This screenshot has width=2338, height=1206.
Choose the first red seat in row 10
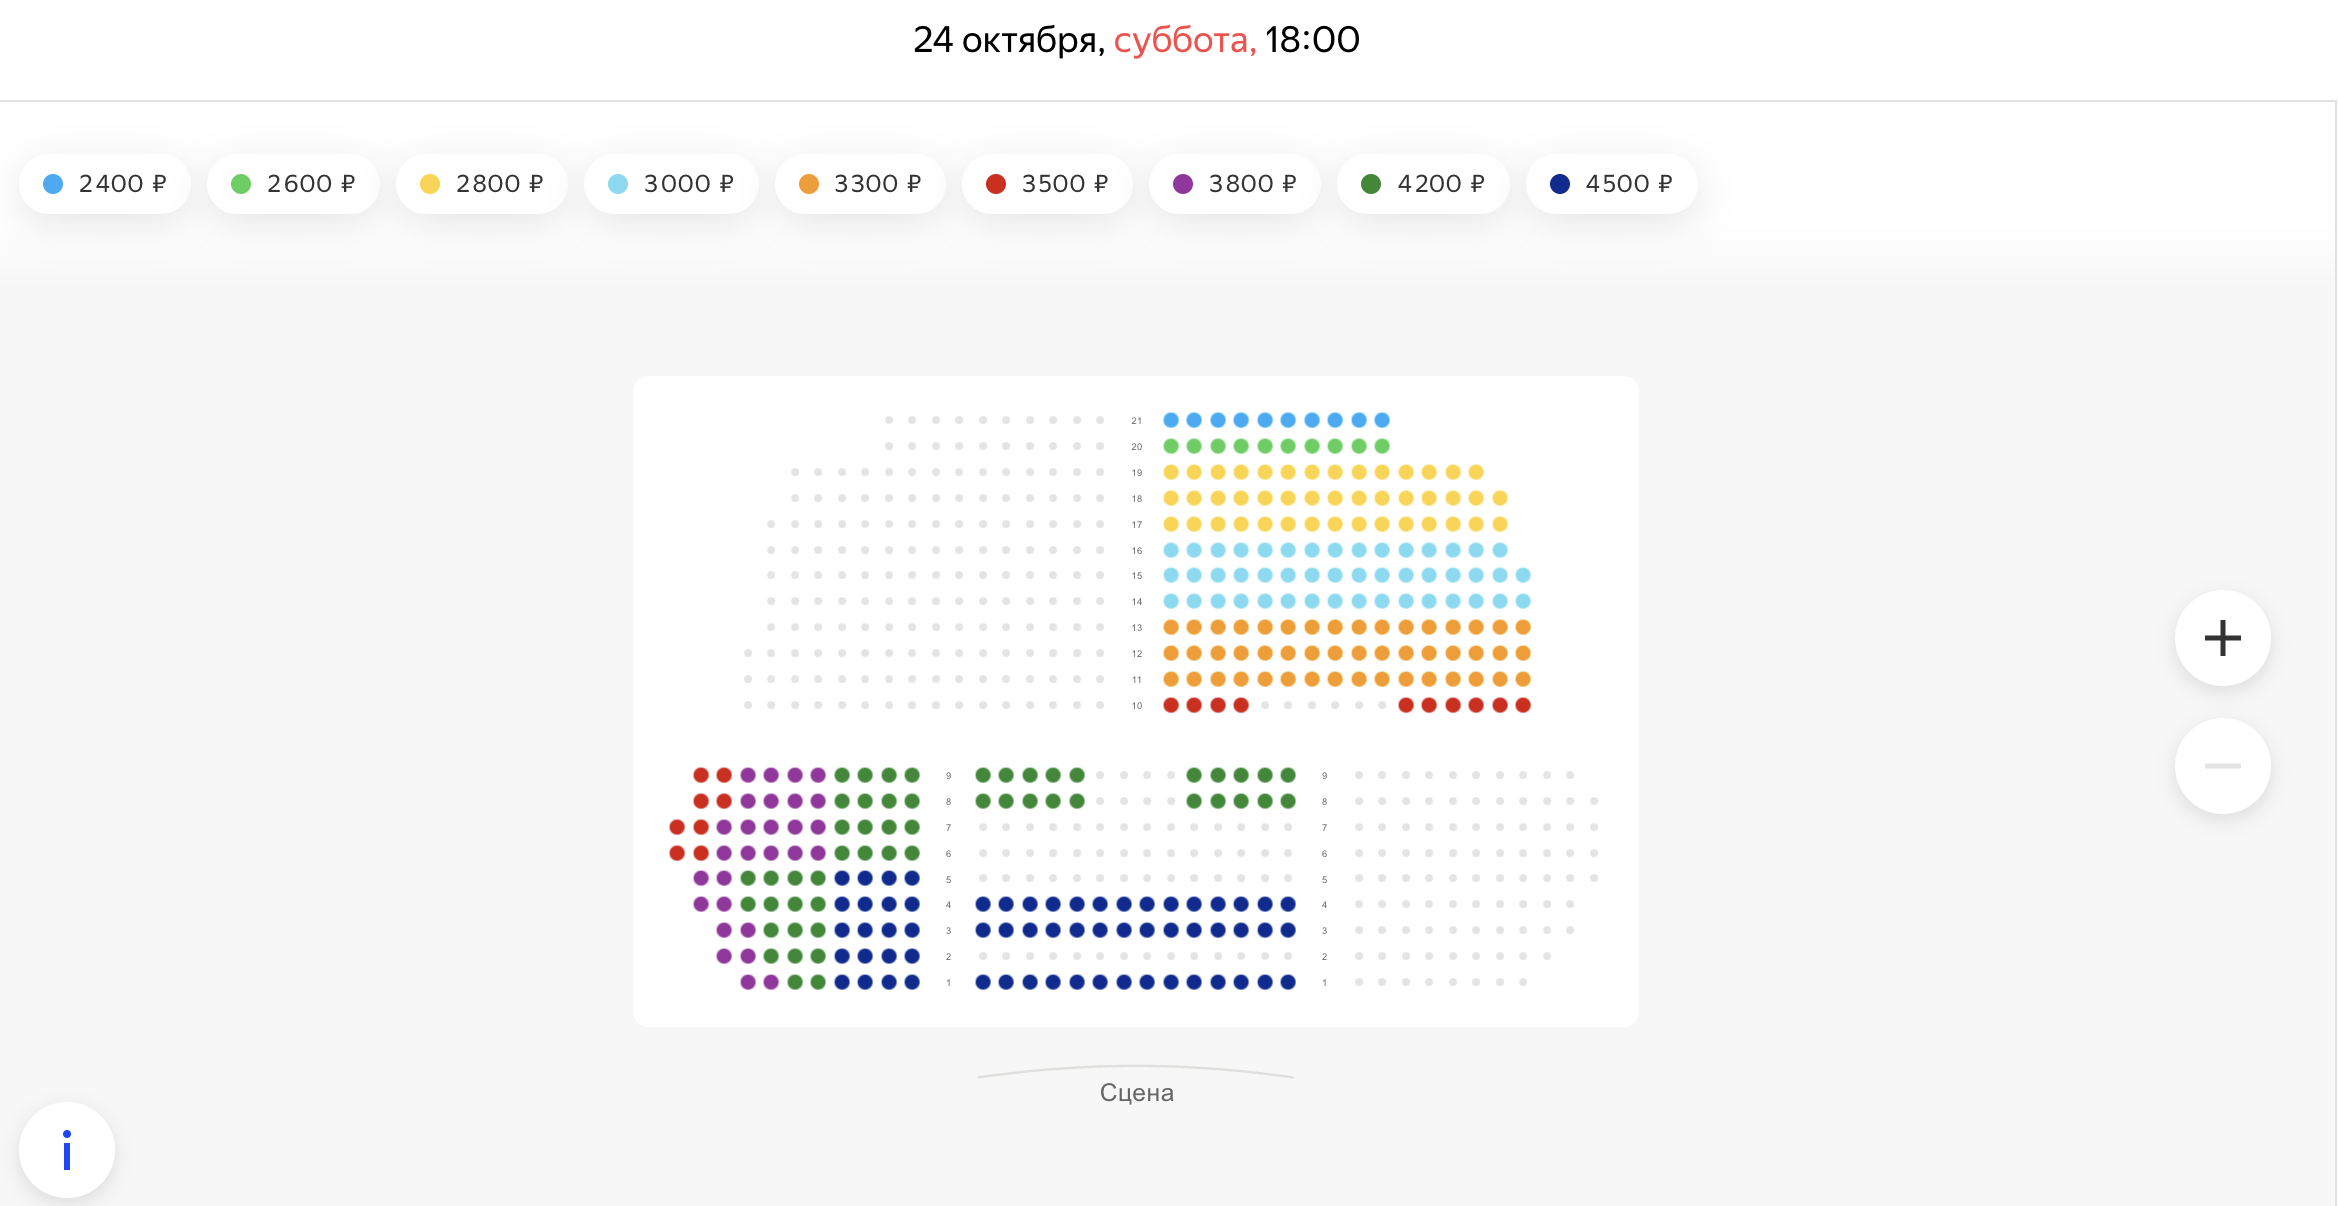tap(1171, 705)
